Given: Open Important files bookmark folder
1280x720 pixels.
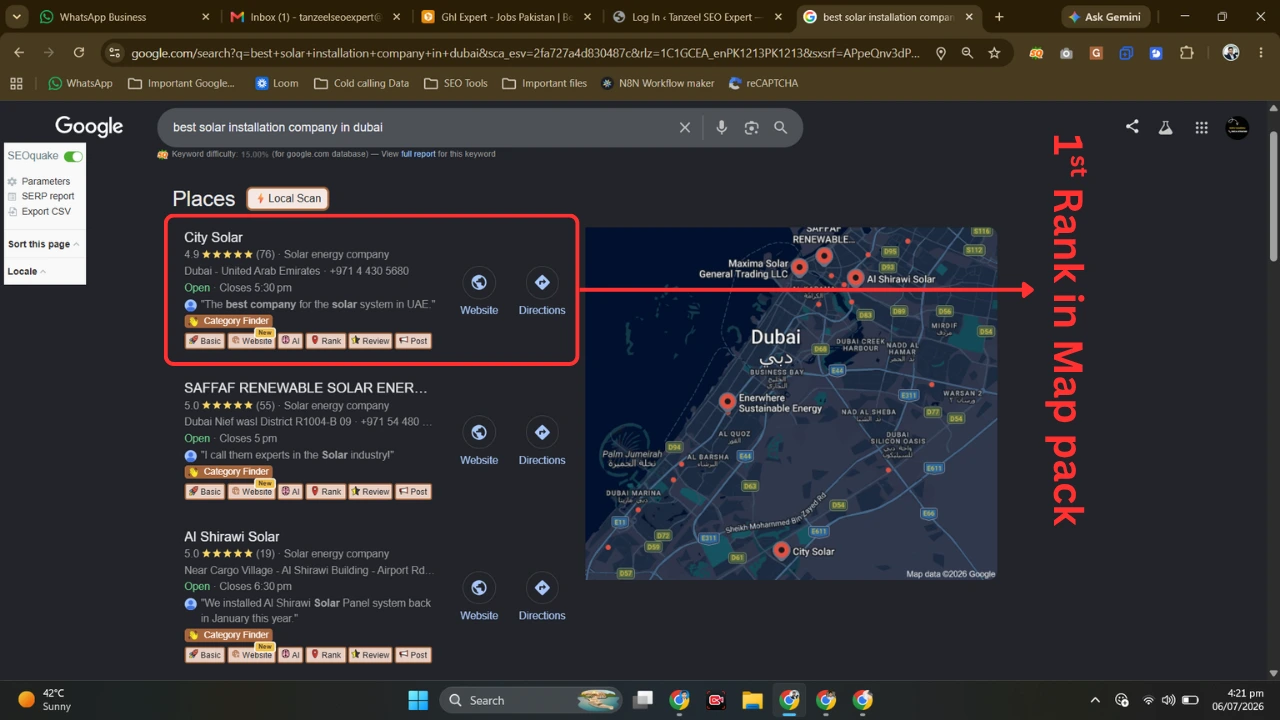Looking at the screenshot, I should click(545, 83).
